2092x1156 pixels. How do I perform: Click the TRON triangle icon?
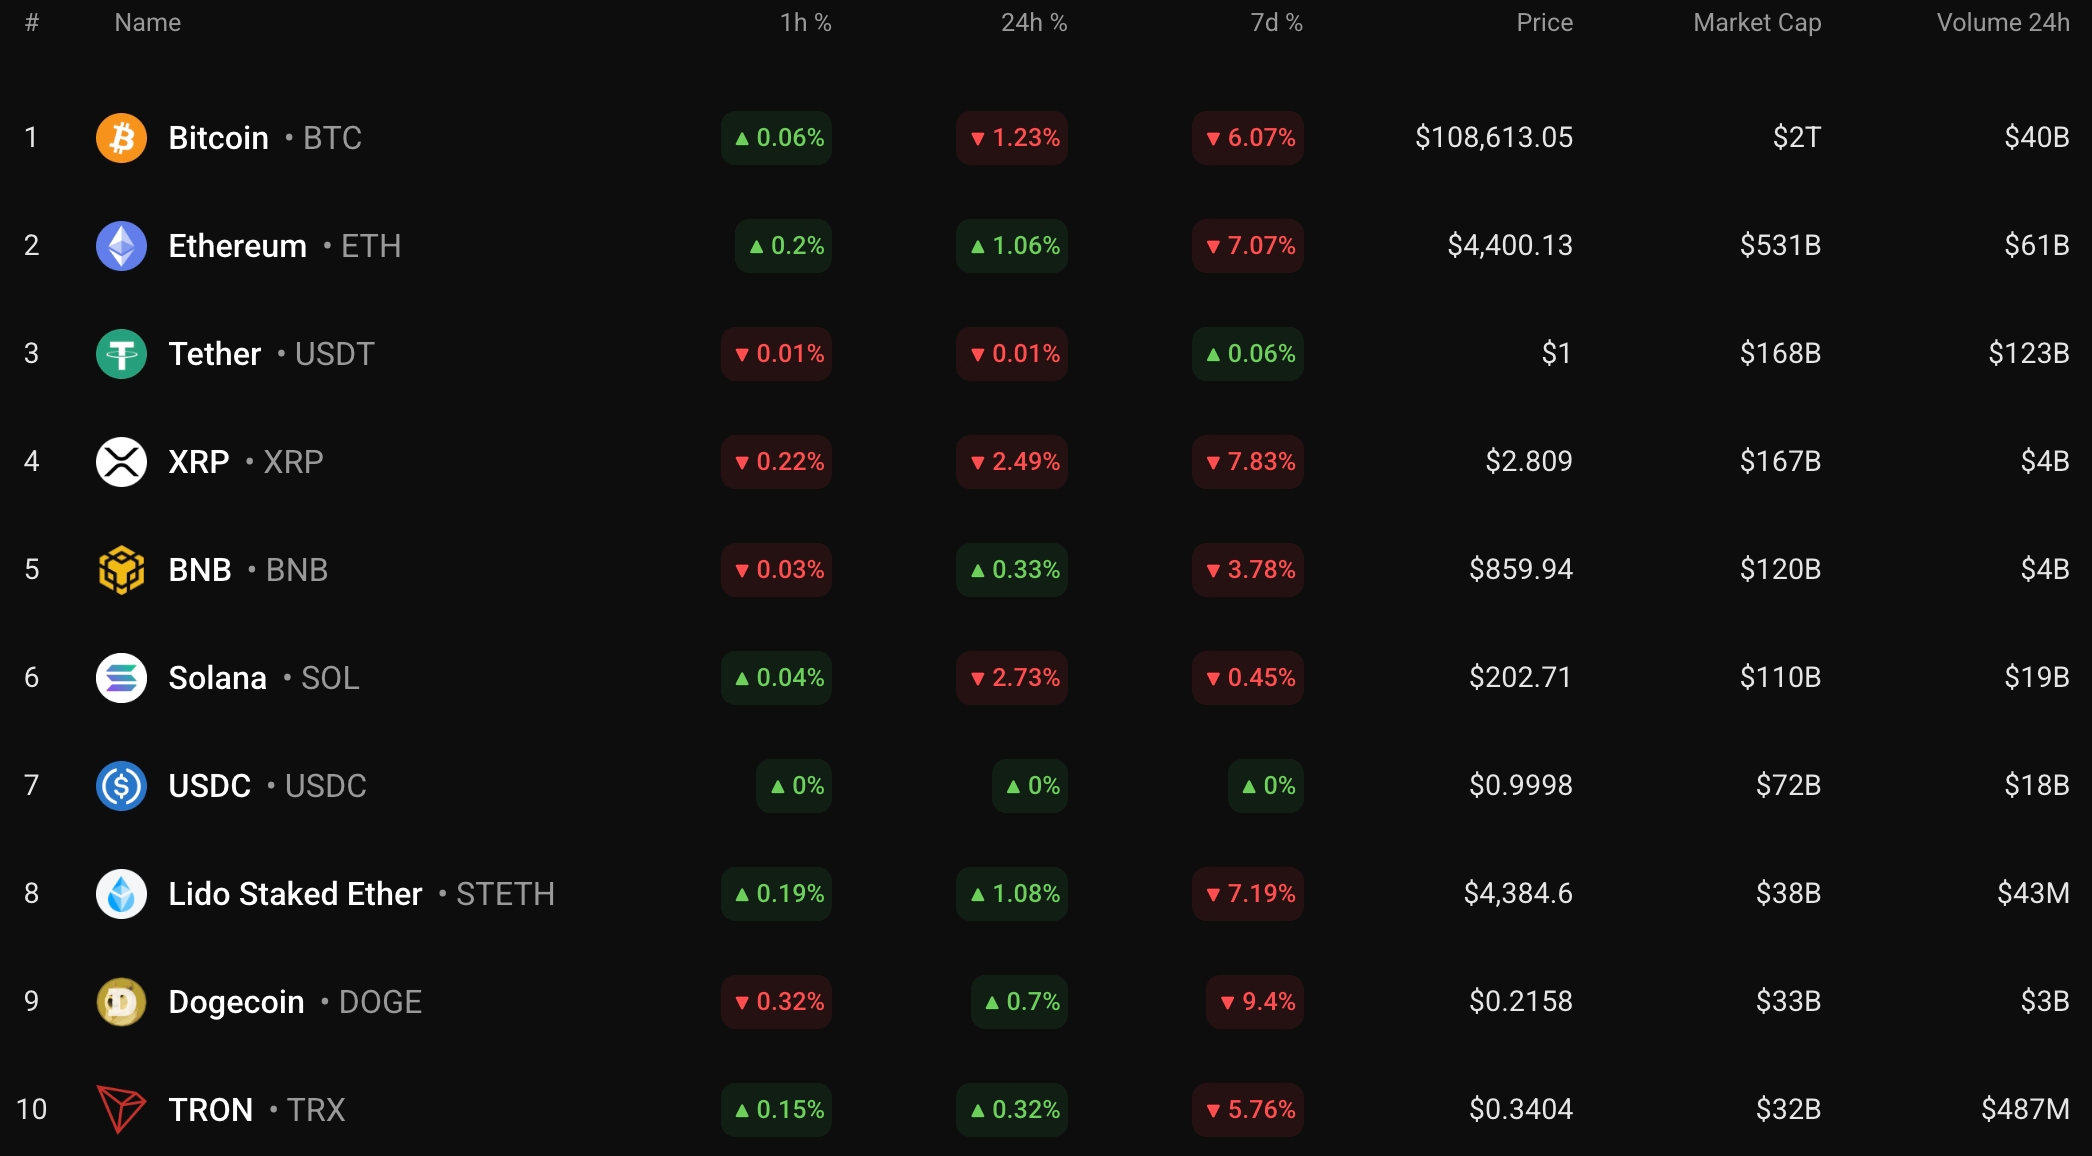click(x=121, y=1110)
